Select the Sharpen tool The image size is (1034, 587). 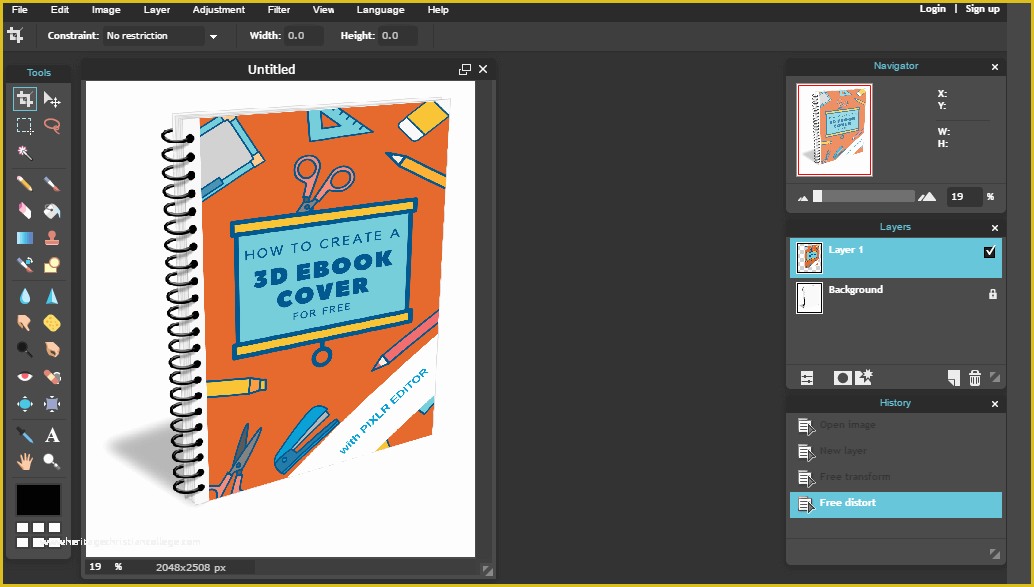click(52, 296)
